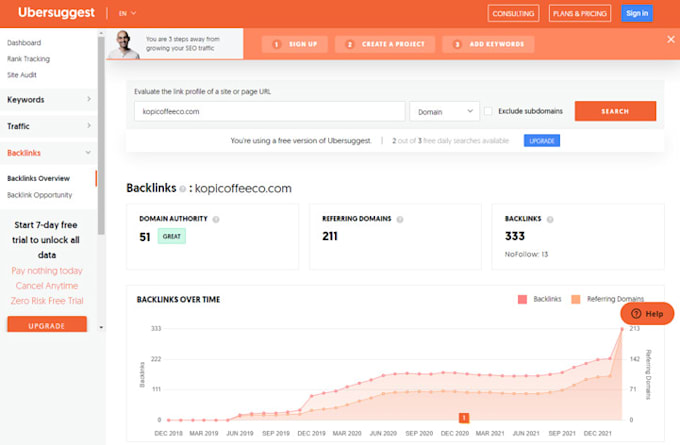
Task: Open Rank Tracking in the sidebar
Action: (x=28, y=59)
